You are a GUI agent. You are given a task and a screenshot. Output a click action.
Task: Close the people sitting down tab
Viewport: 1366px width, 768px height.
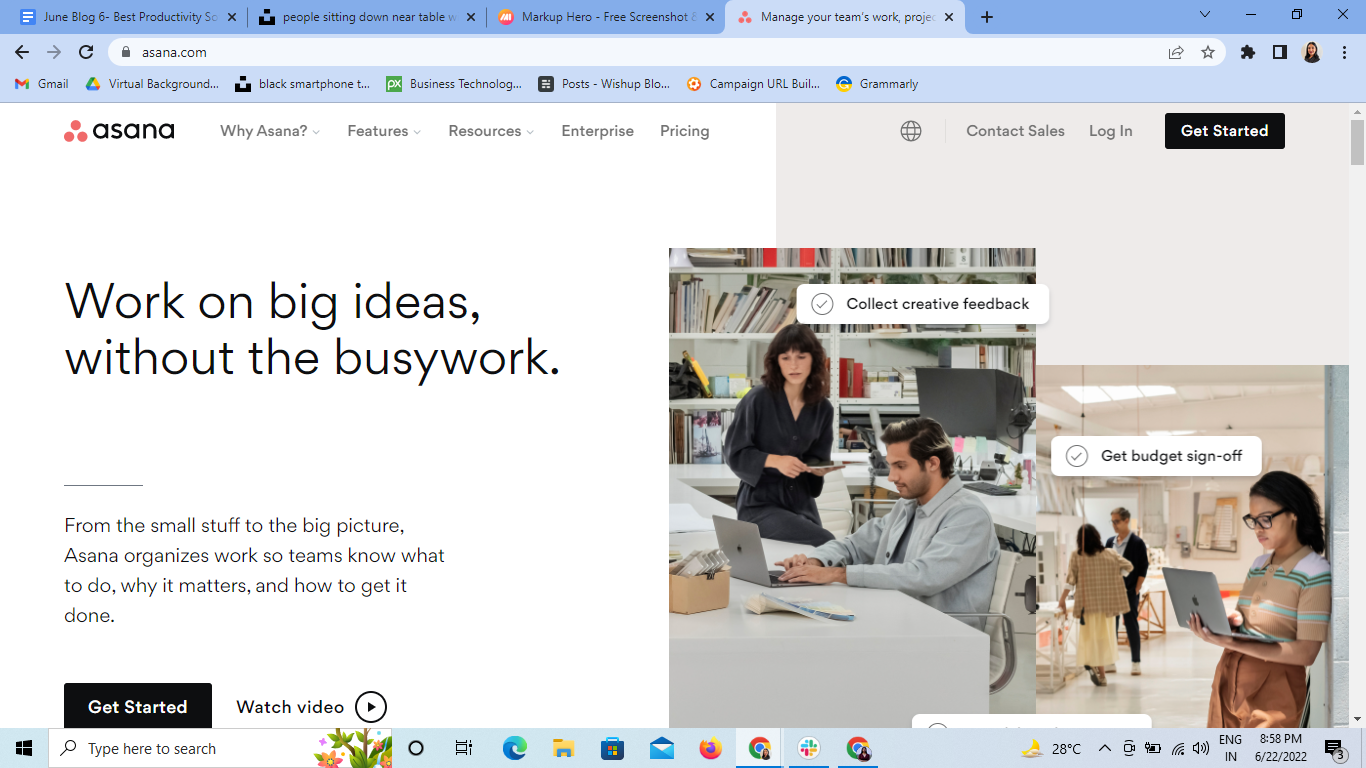point(470,17)
